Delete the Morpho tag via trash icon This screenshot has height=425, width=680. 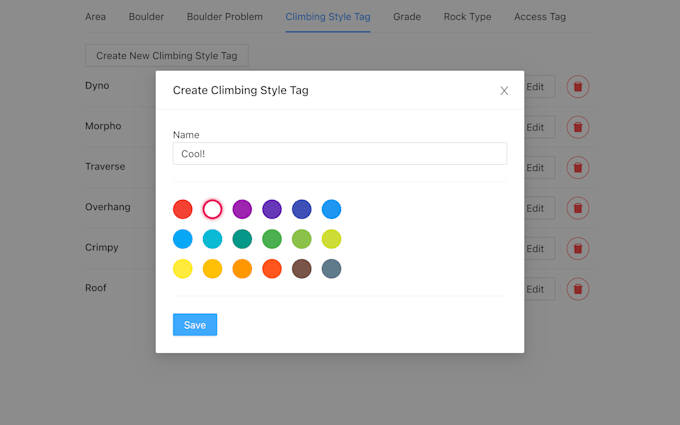point(578,127)
